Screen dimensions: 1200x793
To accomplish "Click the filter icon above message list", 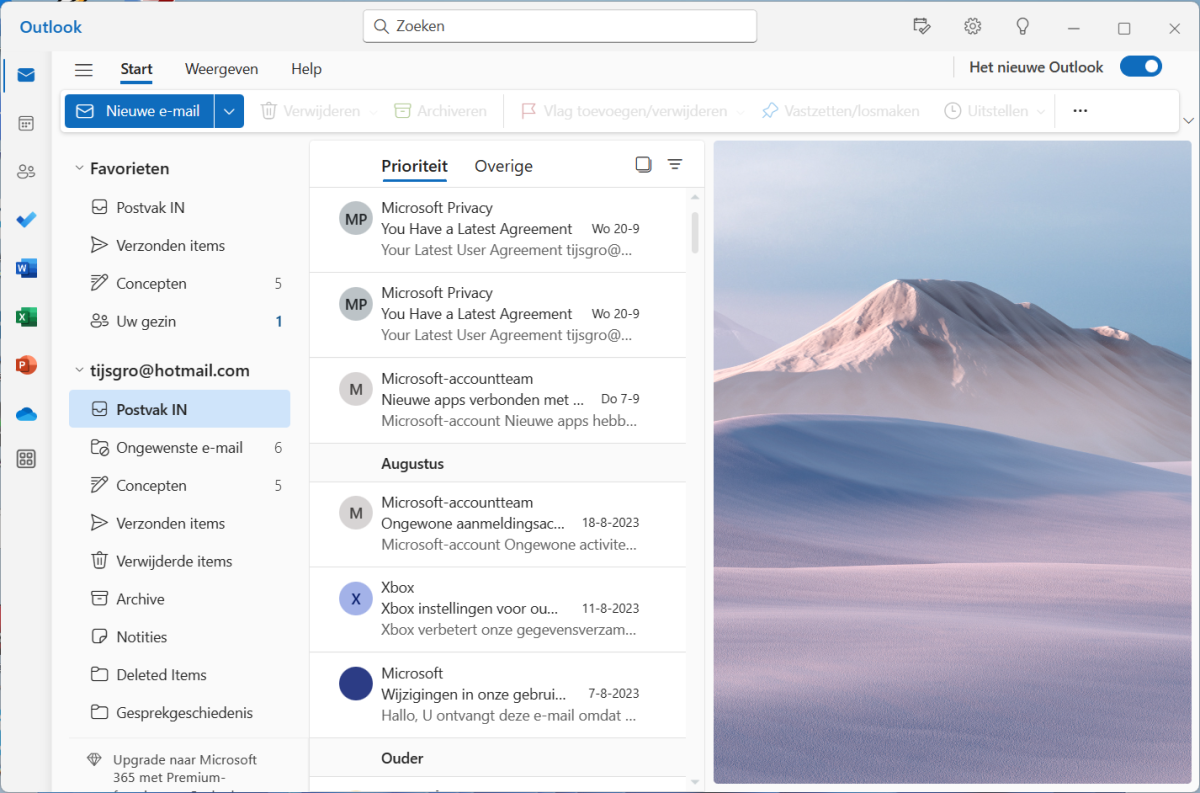I will tap(675, 165).
